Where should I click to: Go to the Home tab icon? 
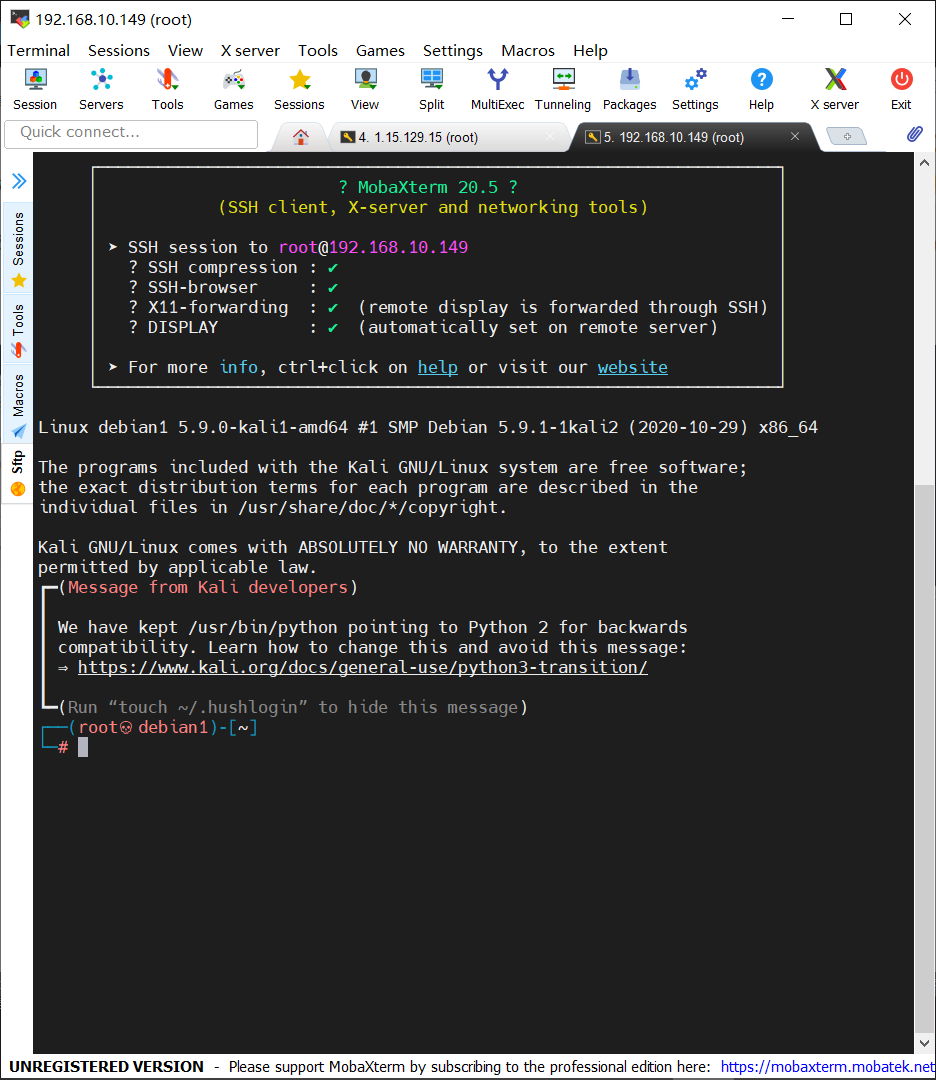pyautogui.click(x=300, y=137)
